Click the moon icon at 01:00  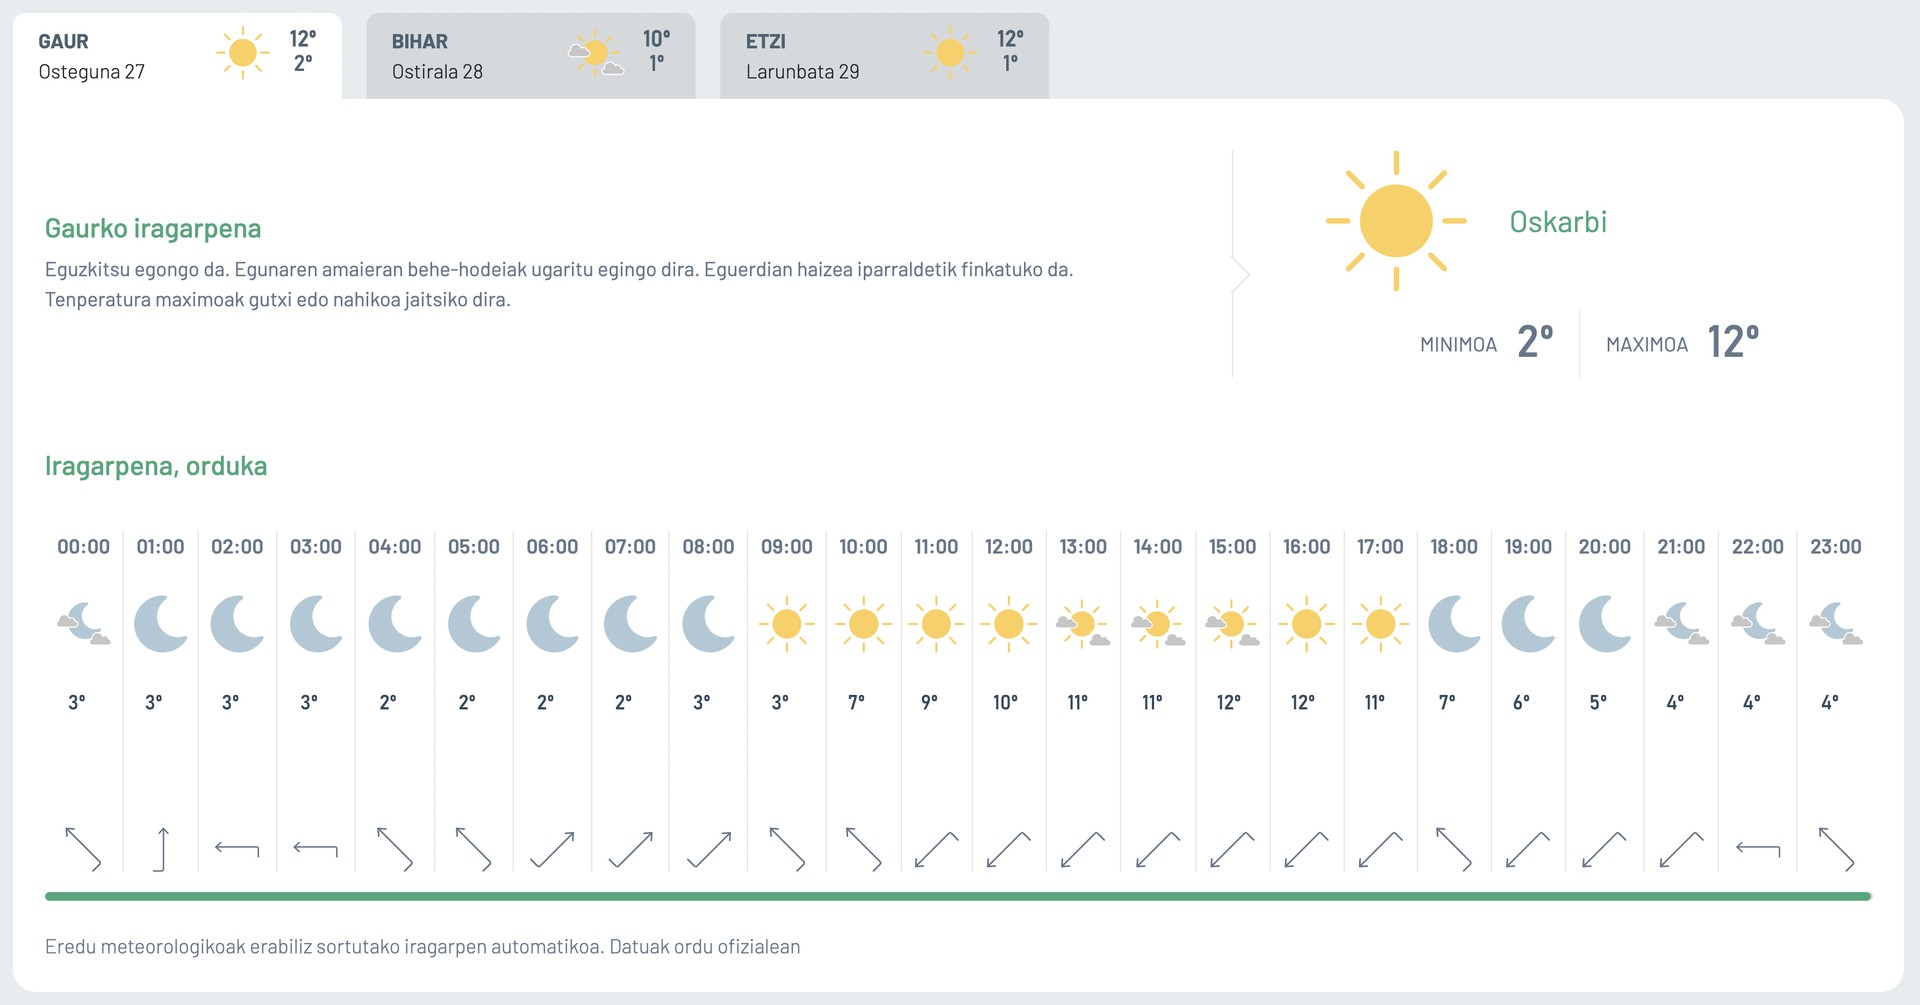click(161, 624)
